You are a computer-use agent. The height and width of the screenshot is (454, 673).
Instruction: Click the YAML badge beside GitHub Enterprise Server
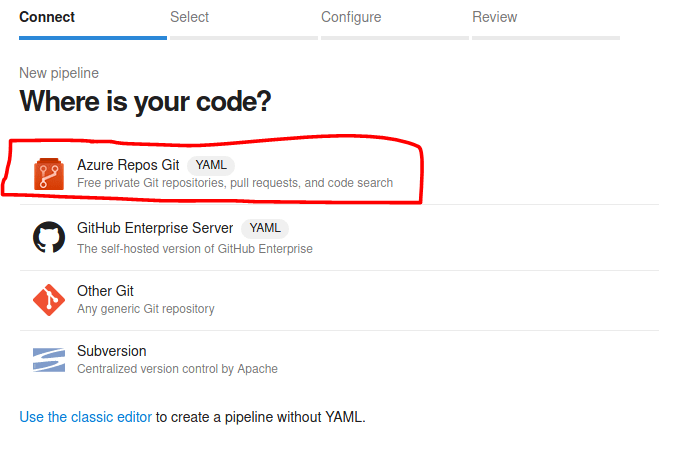pos(265,228)
